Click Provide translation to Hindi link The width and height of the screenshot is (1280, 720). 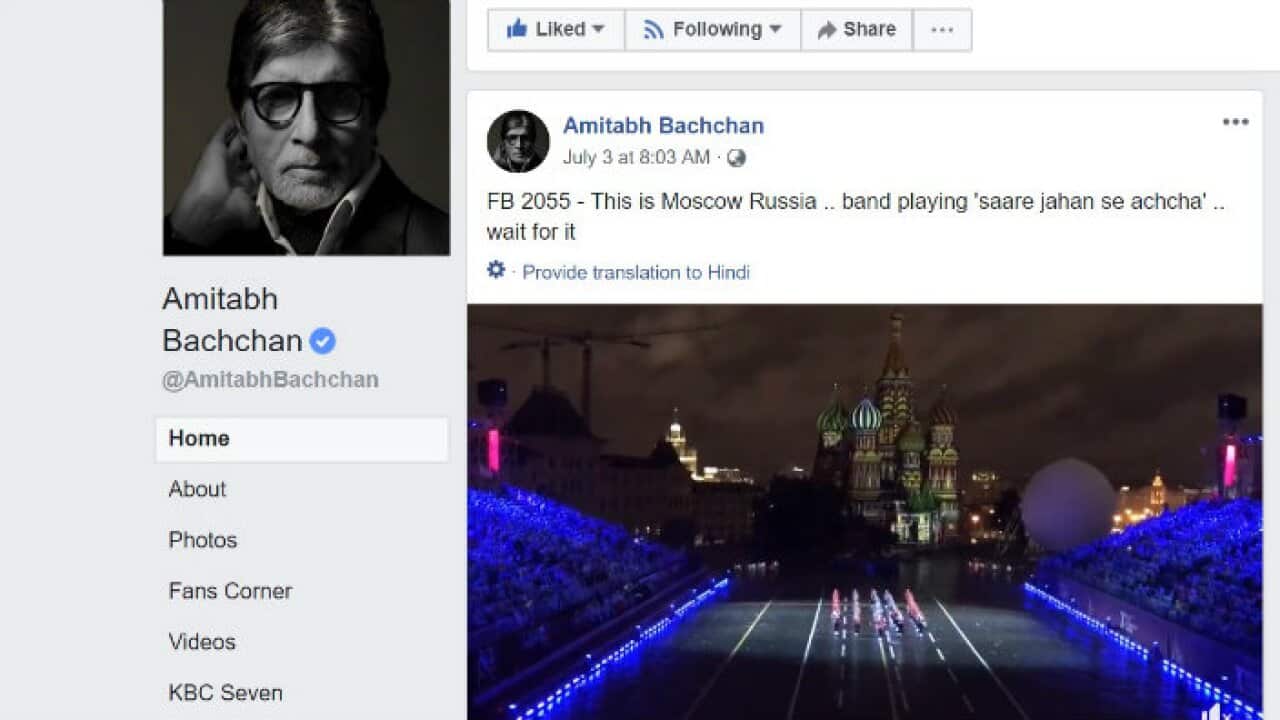click(x=636, y=272)
